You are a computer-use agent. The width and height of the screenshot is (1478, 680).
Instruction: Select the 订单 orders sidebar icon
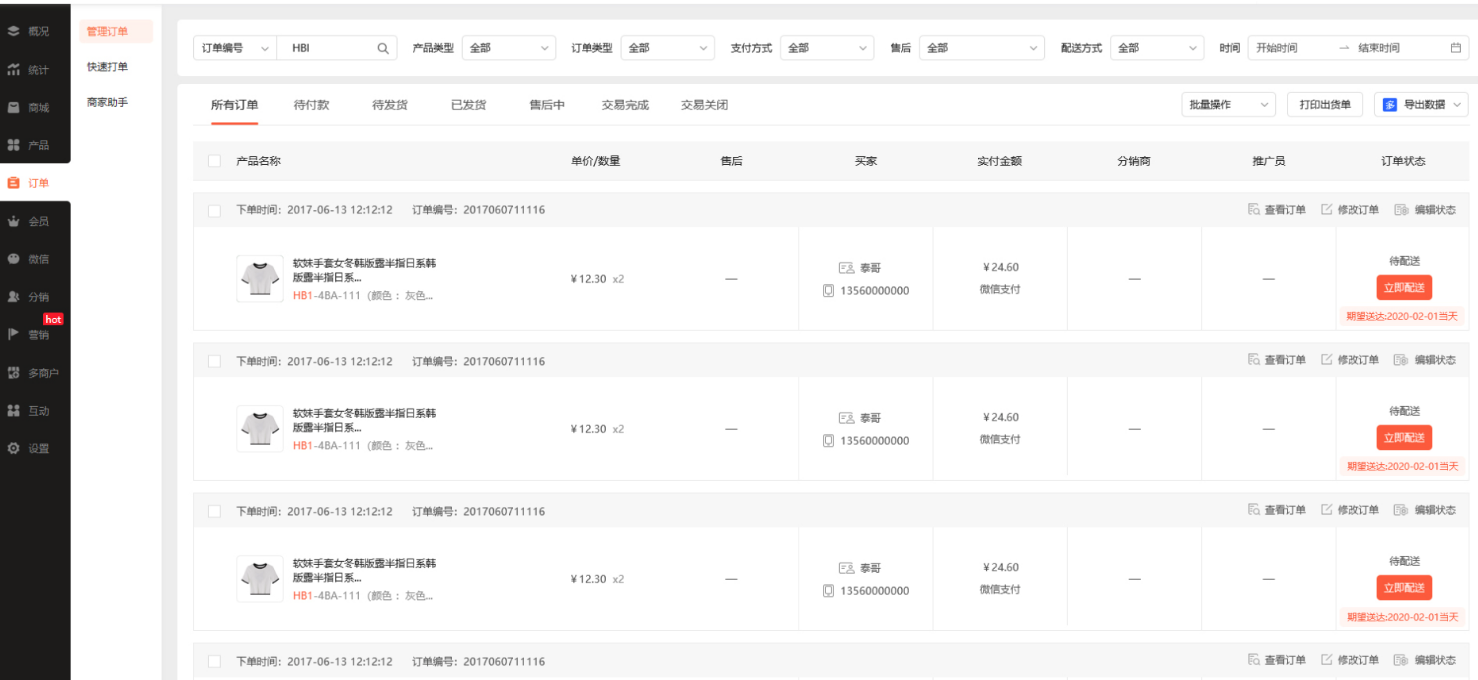[13, 183]
